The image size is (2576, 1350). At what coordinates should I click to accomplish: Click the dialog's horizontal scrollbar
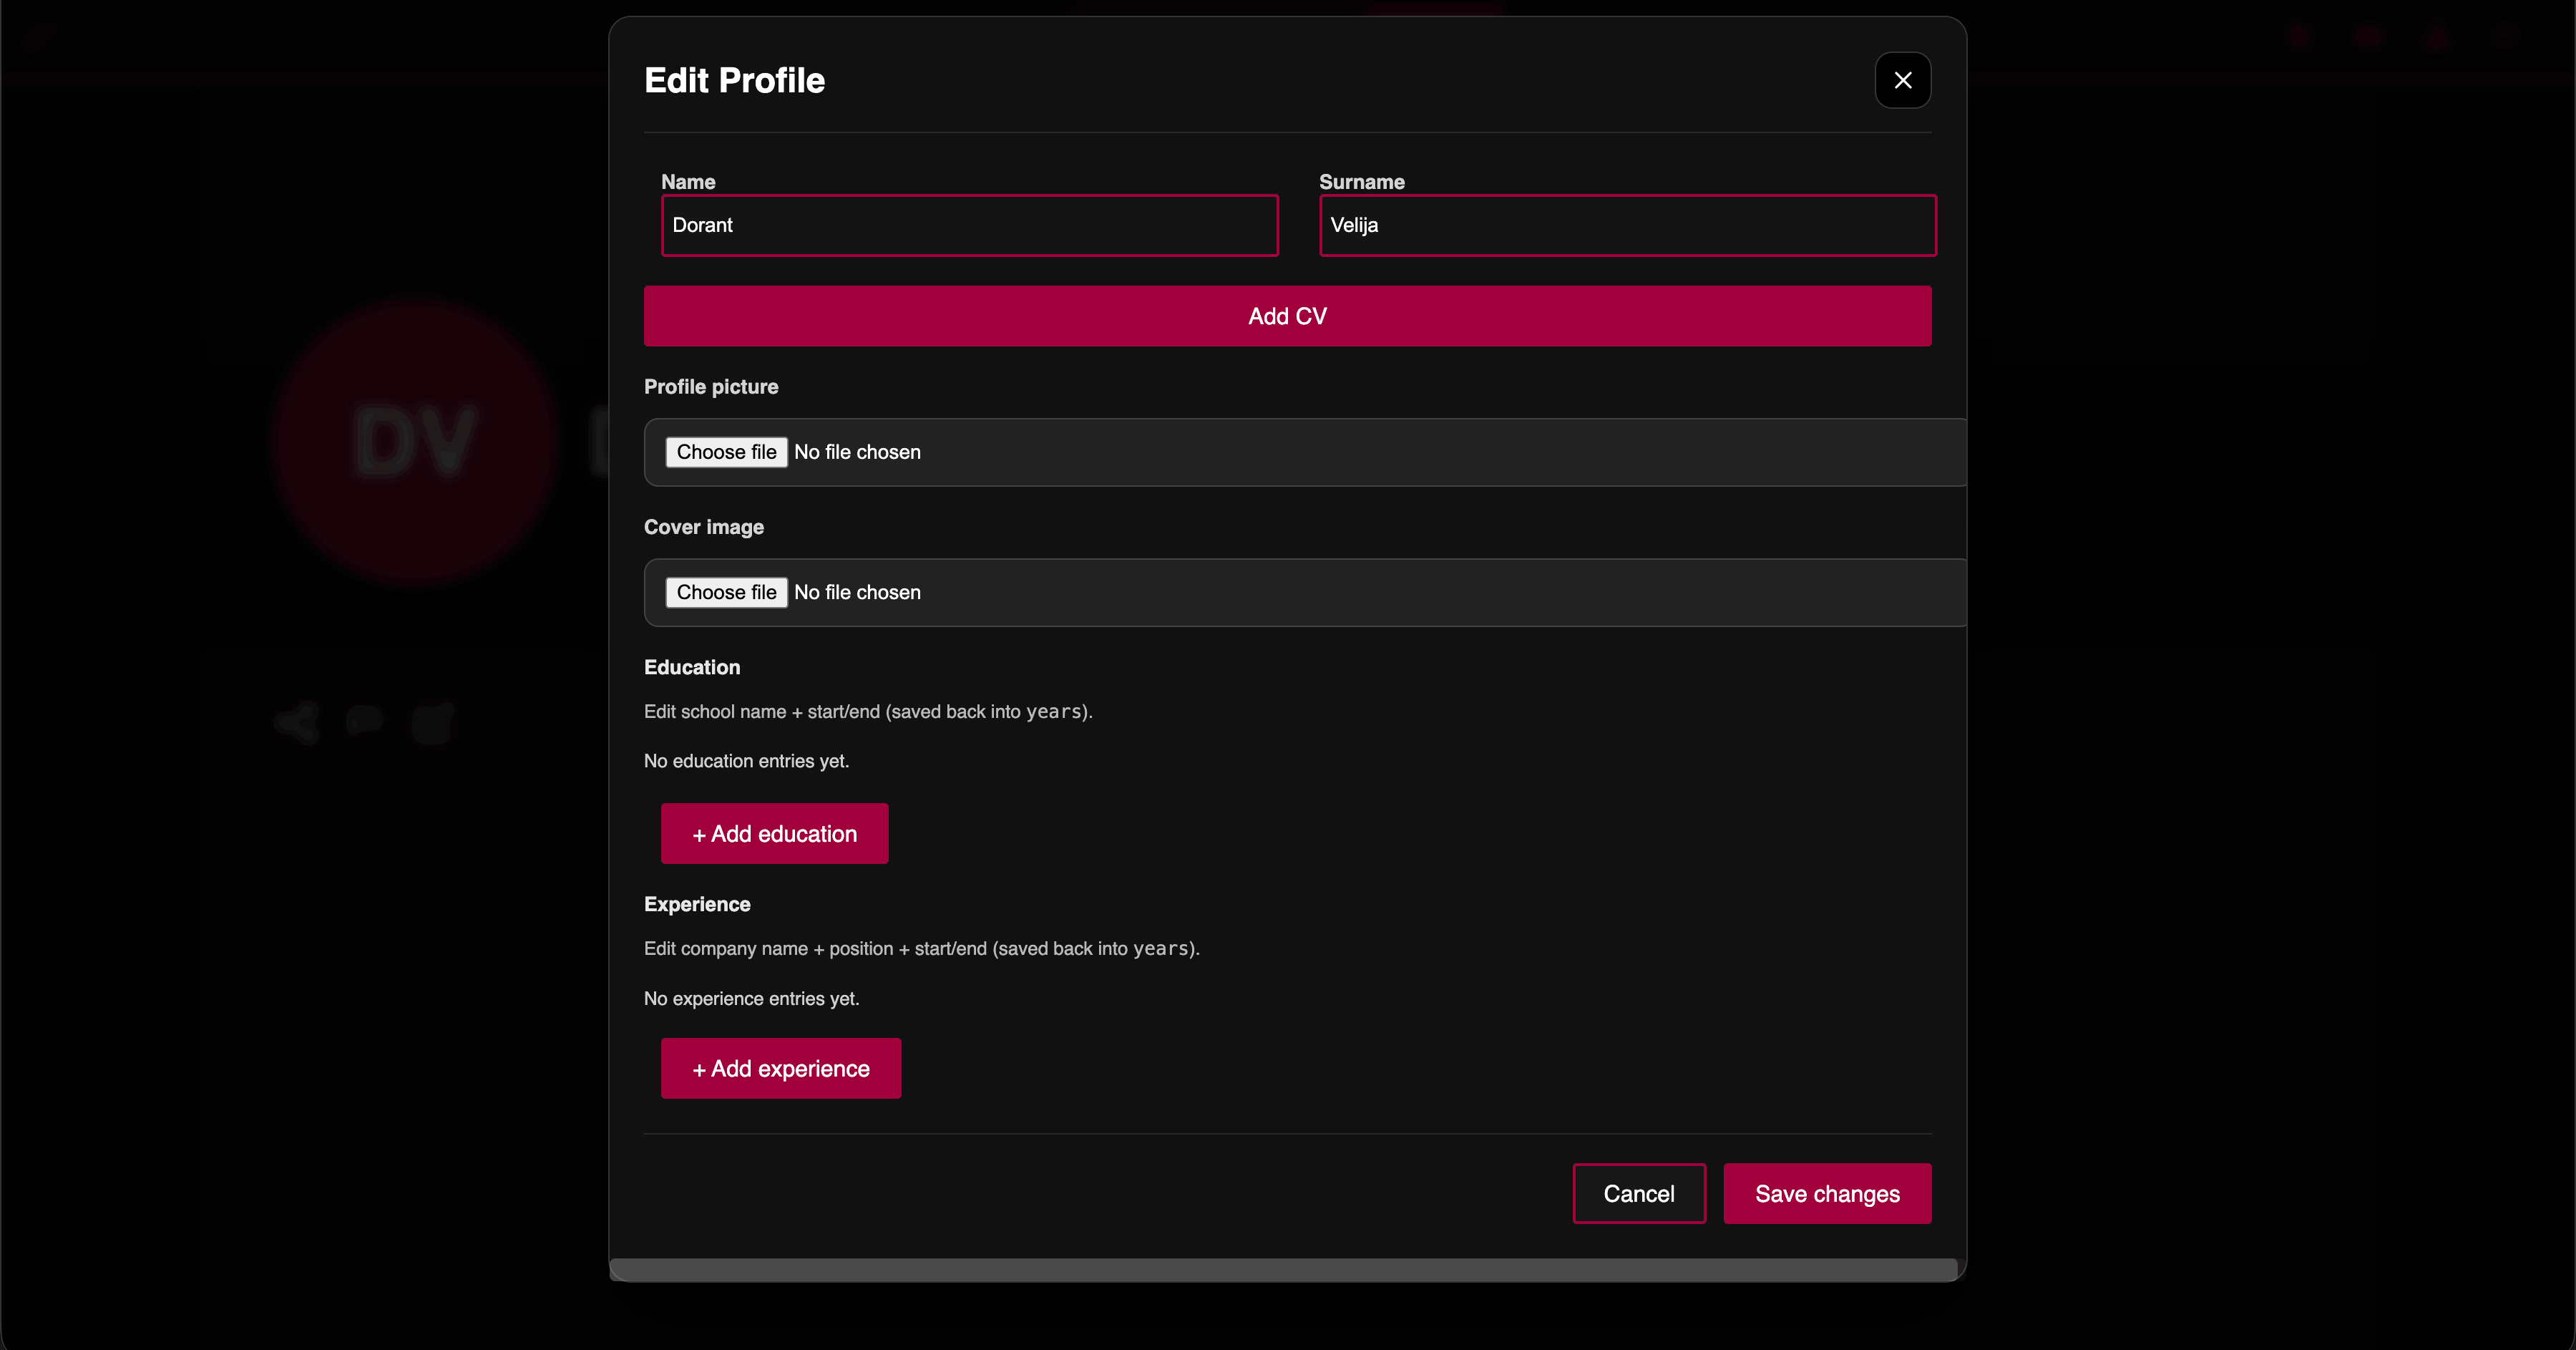pos(1282,1269)
